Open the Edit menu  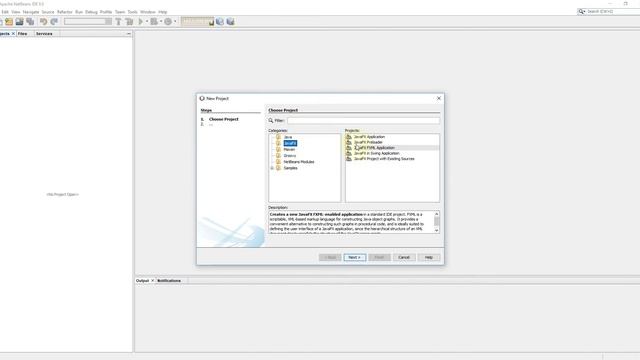(x=5, y=12)
